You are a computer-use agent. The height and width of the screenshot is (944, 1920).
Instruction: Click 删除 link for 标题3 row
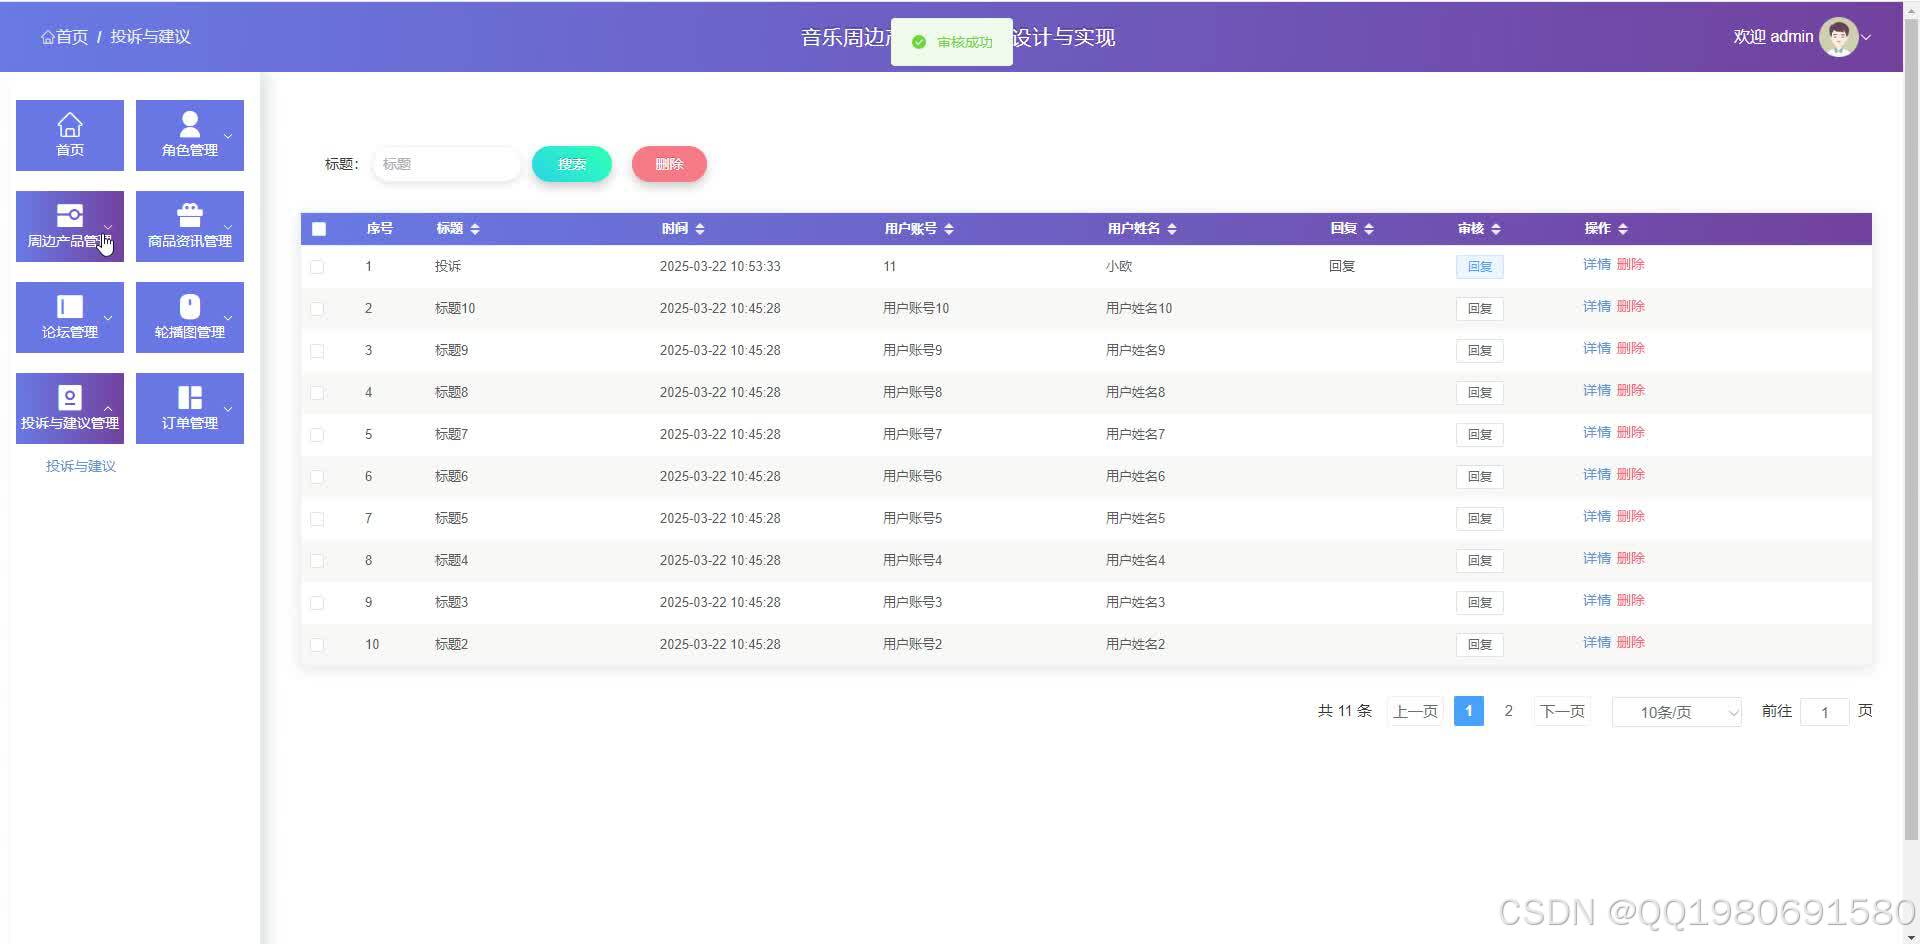click(x=1631, y=601)
